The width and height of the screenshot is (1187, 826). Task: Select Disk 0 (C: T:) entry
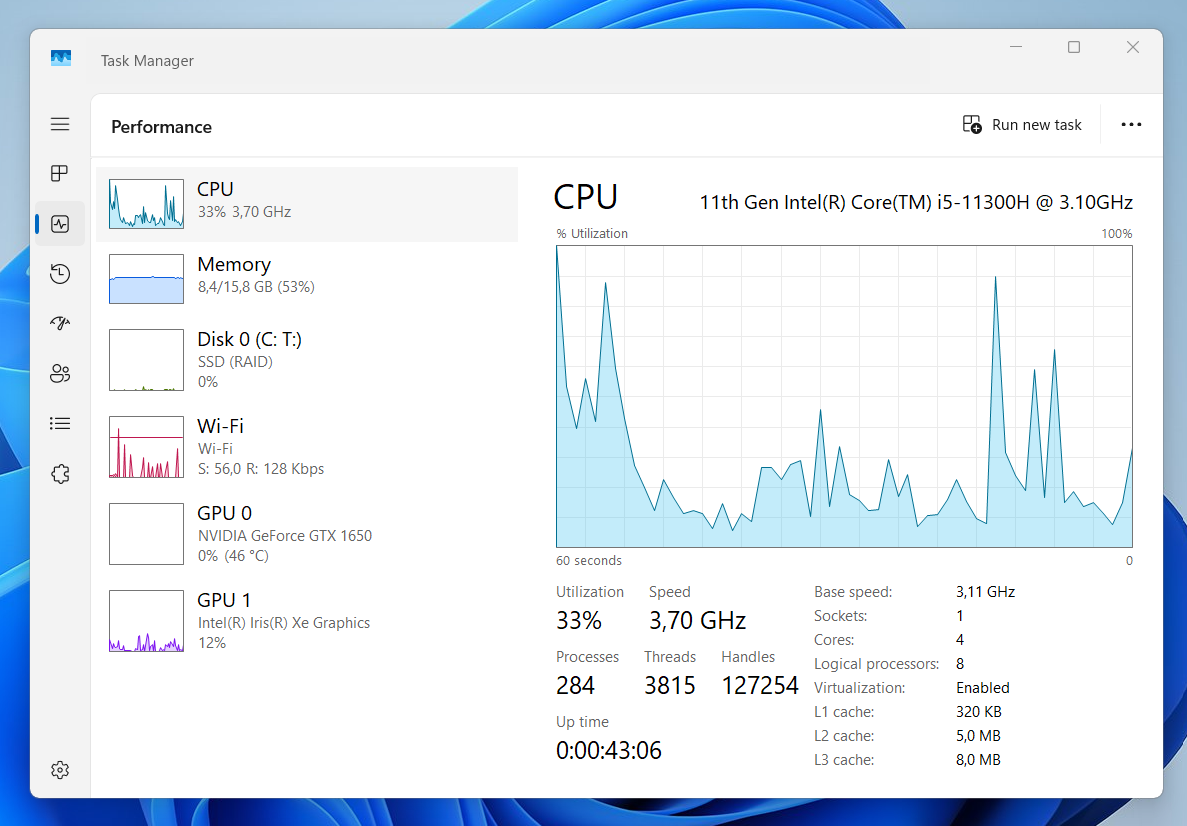coord(307,360)
